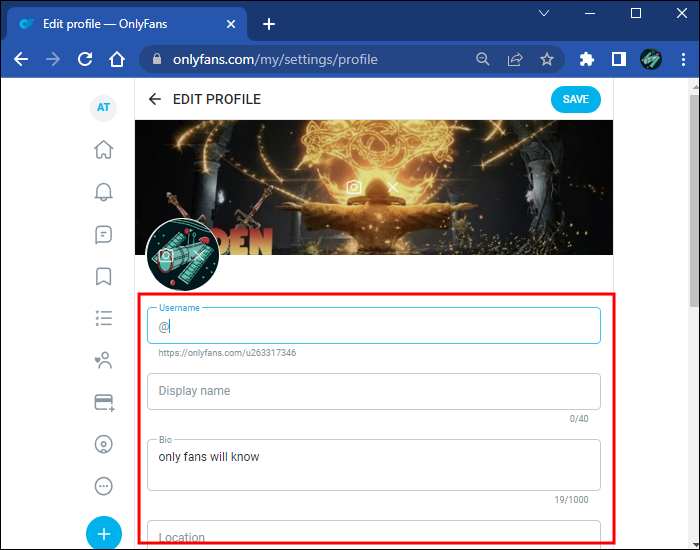Remove cover photo with X icon
Viewport: 700px width, 550px height.
[393, 187]
